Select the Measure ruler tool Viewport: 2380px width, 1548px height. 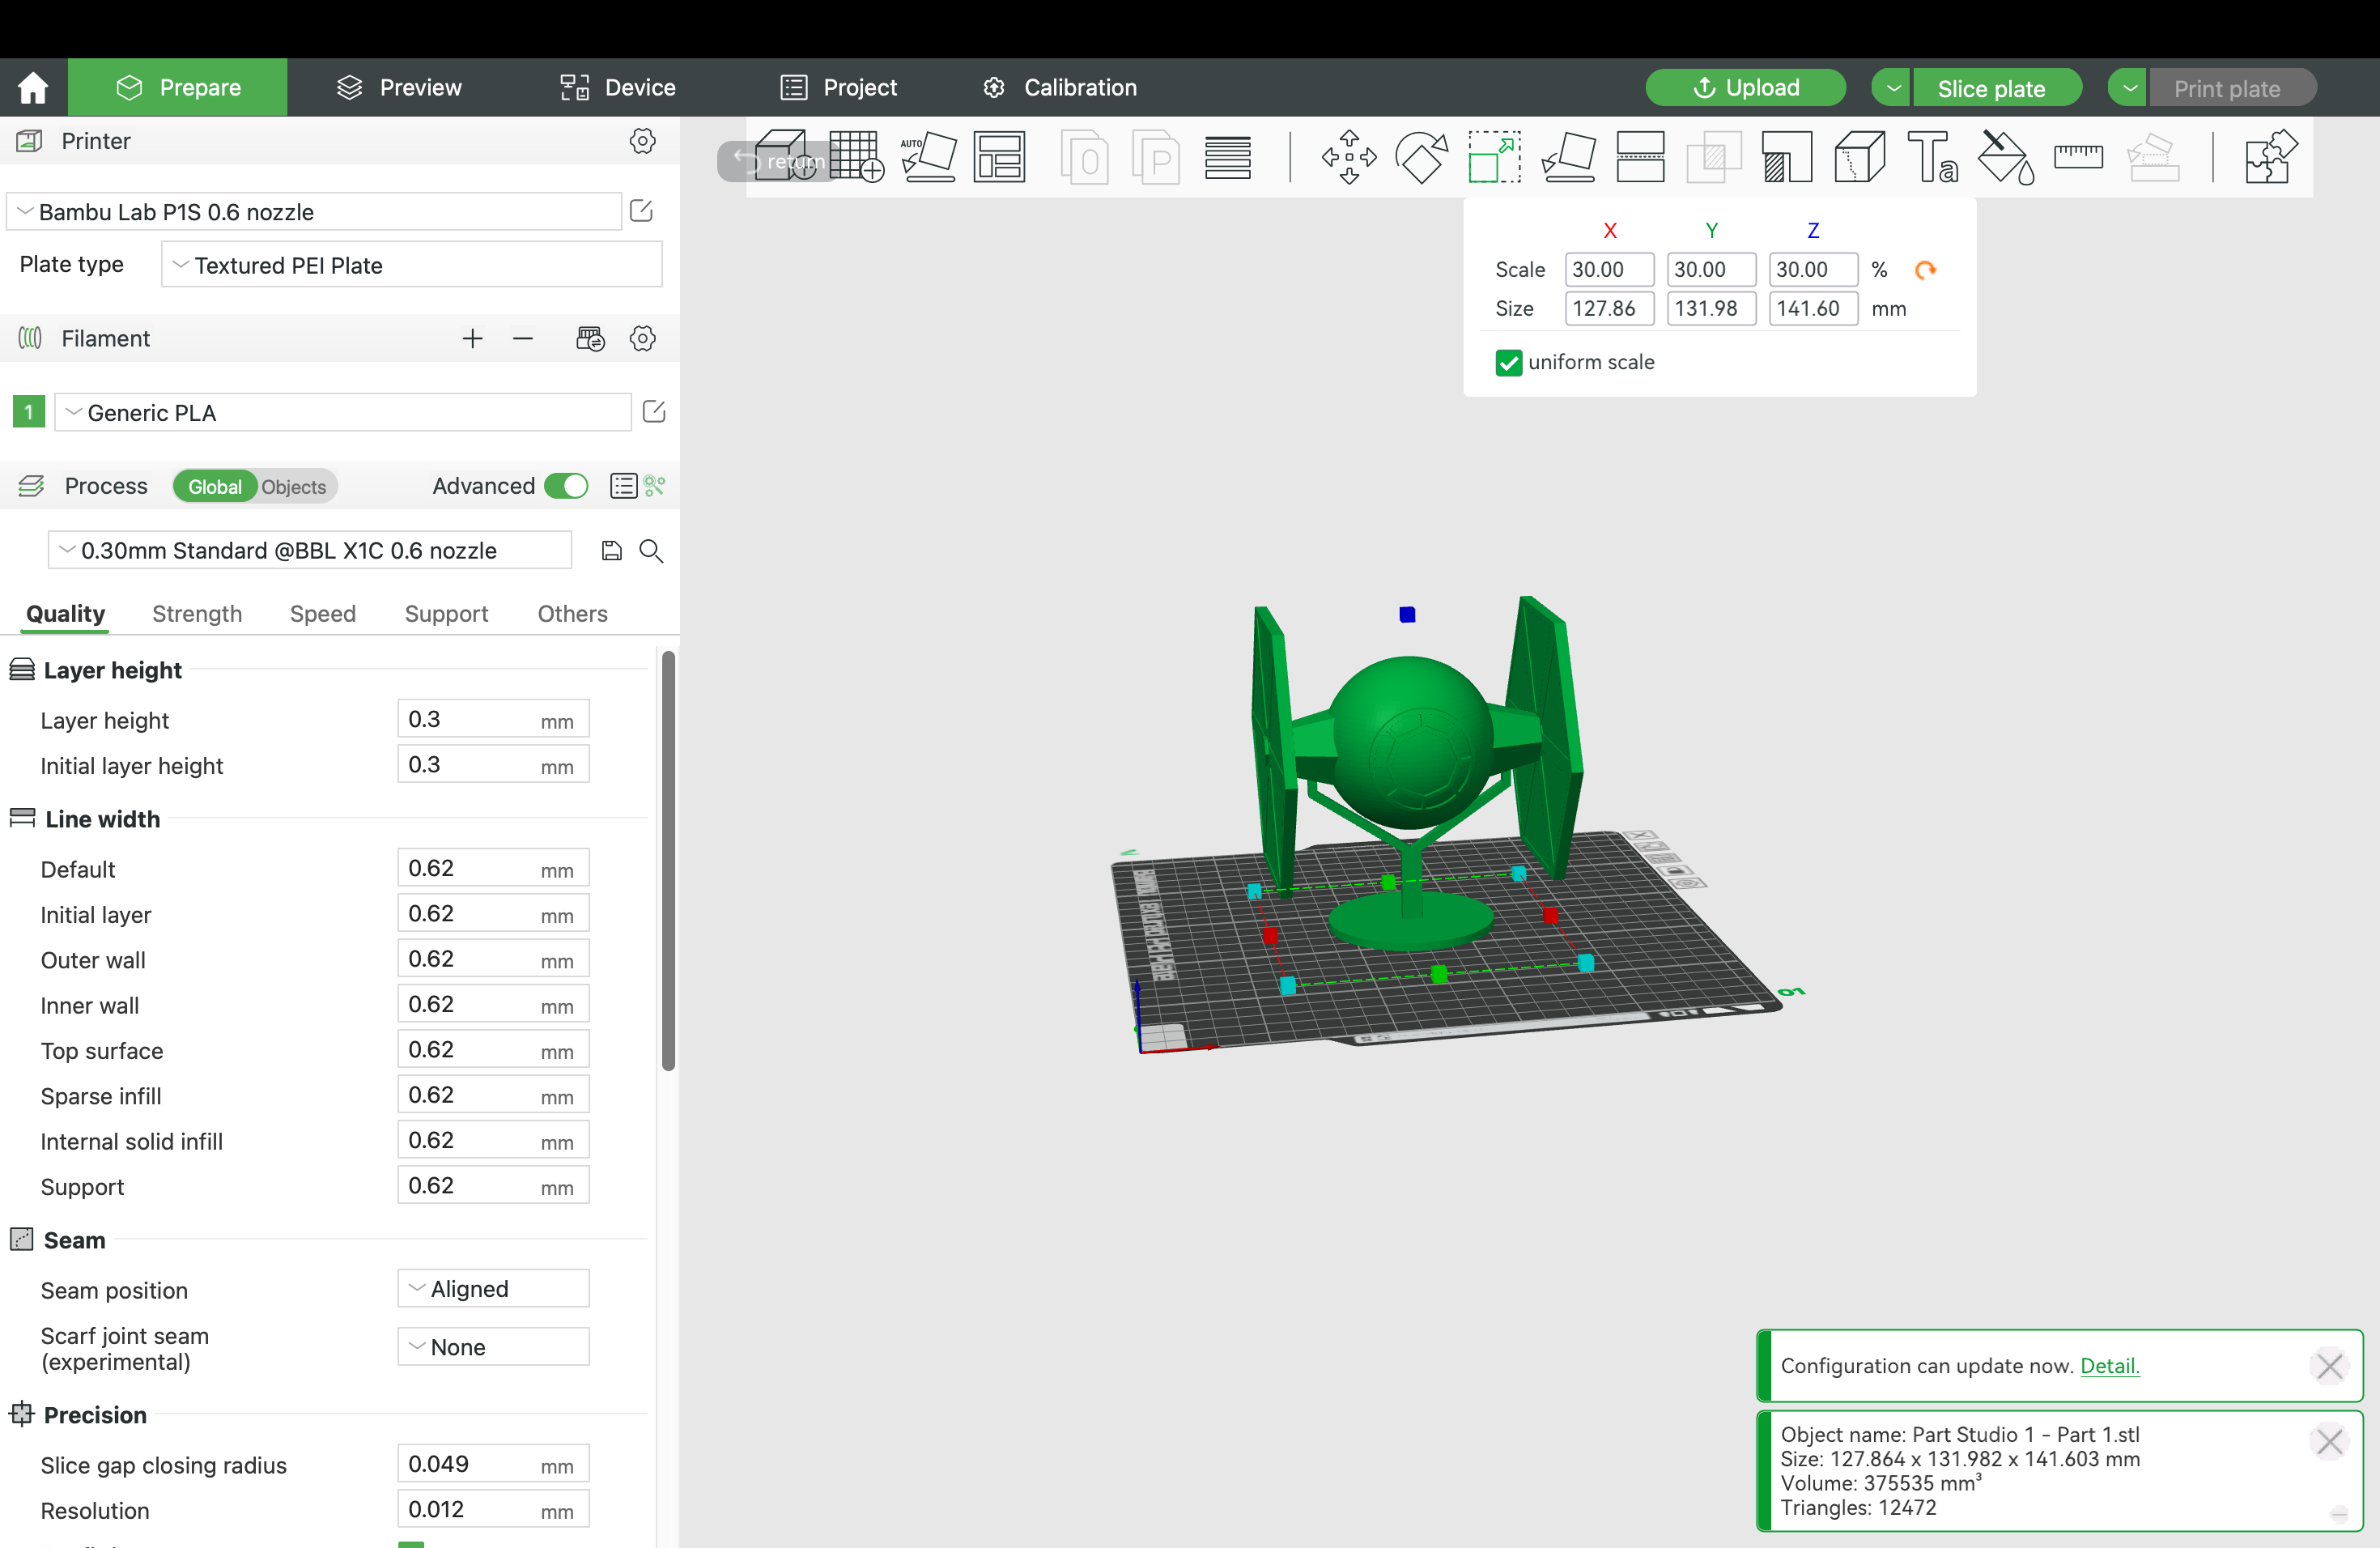click(x=2078, y=157)
